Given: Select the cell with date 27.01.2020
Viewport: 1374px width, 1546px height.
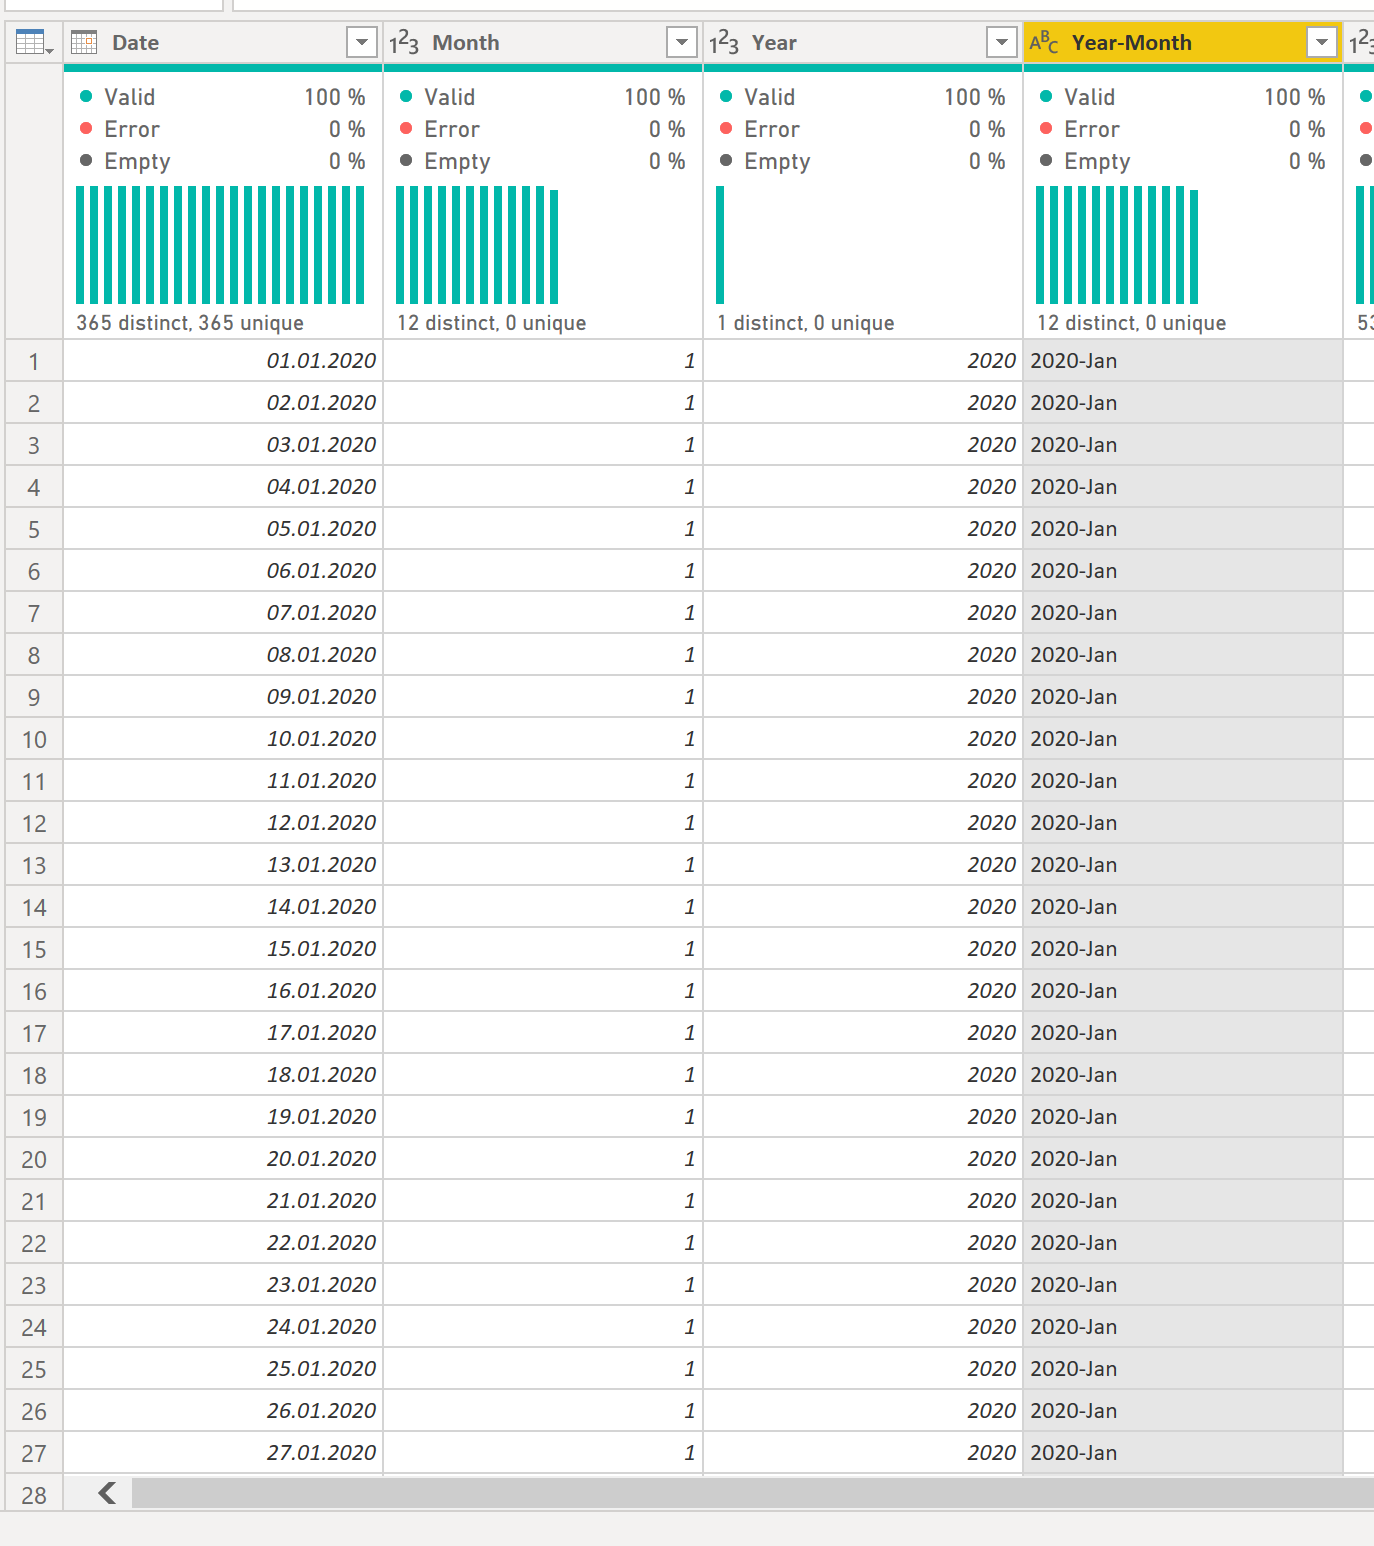Looking at the screenshot, I should (x=223, y=1453).
